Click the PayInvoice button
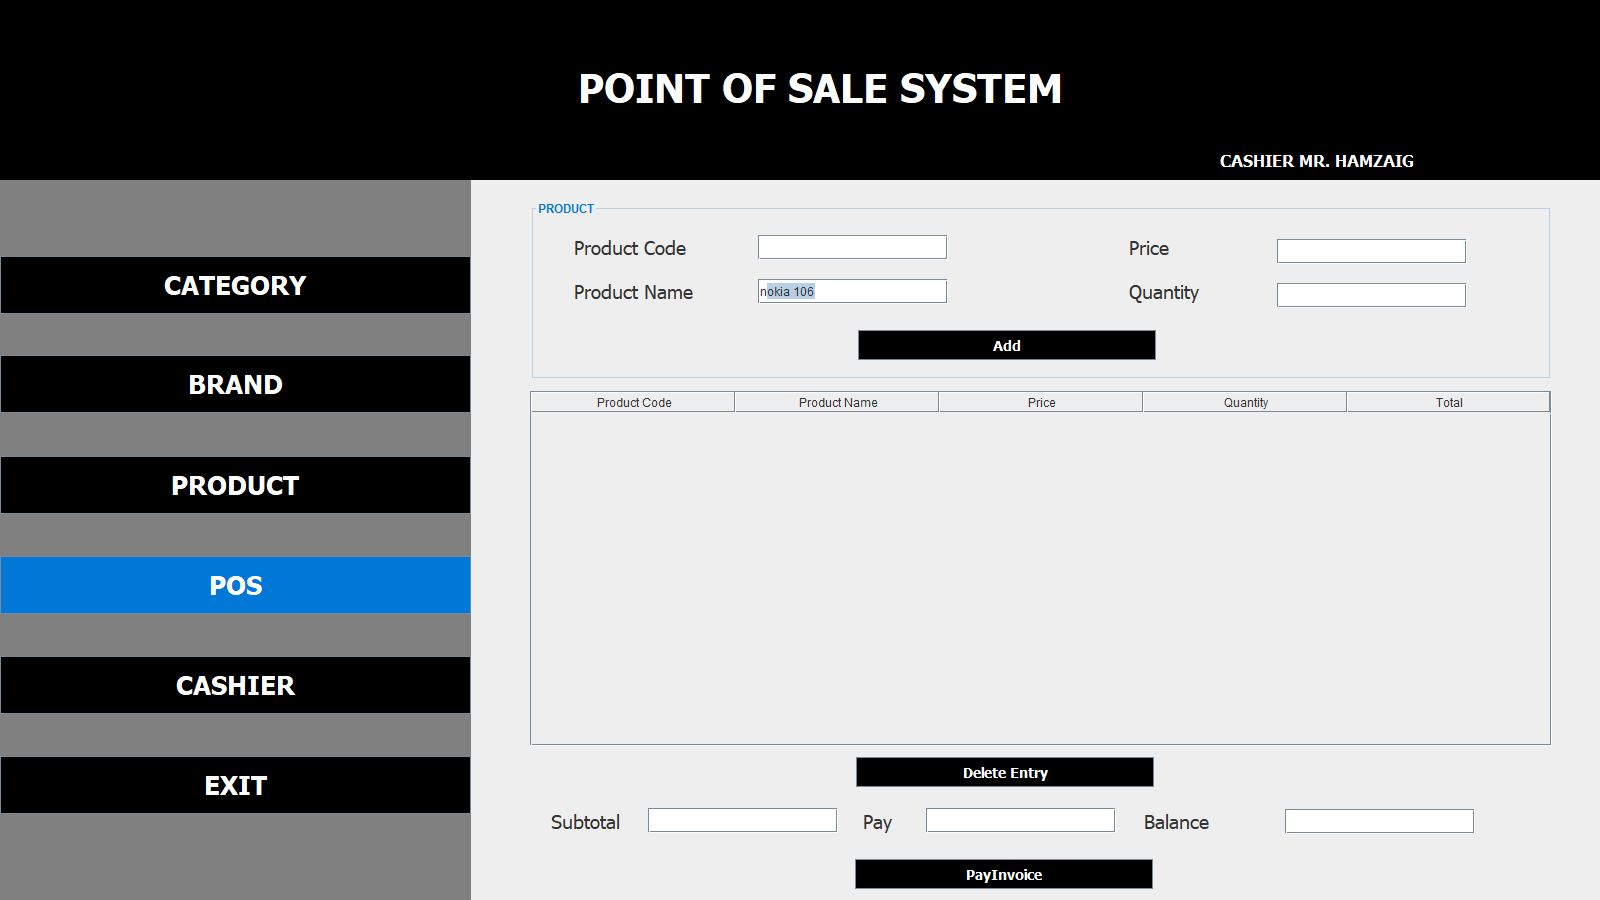This screenshot has width=1600, height=900. pyautogui.click(x=1003, y=874)
